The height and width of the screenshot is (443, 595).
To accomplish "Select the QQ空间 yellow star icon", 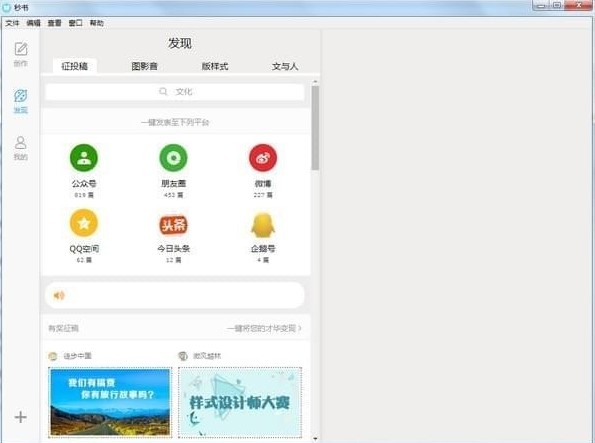I will [x=84, y=223].
